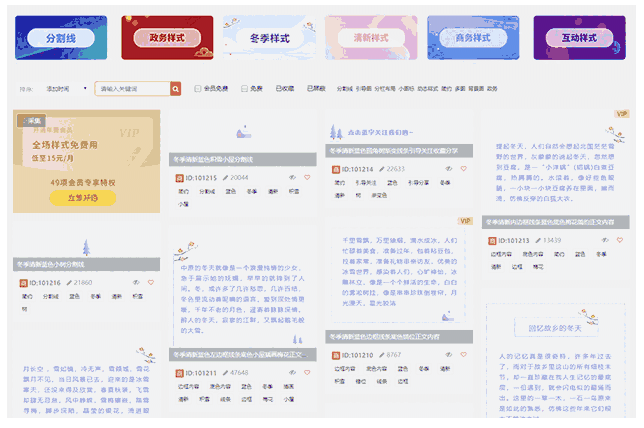
Task: Toggle the eye-slash icon on card ID:101211
Action: click(292, 373)
